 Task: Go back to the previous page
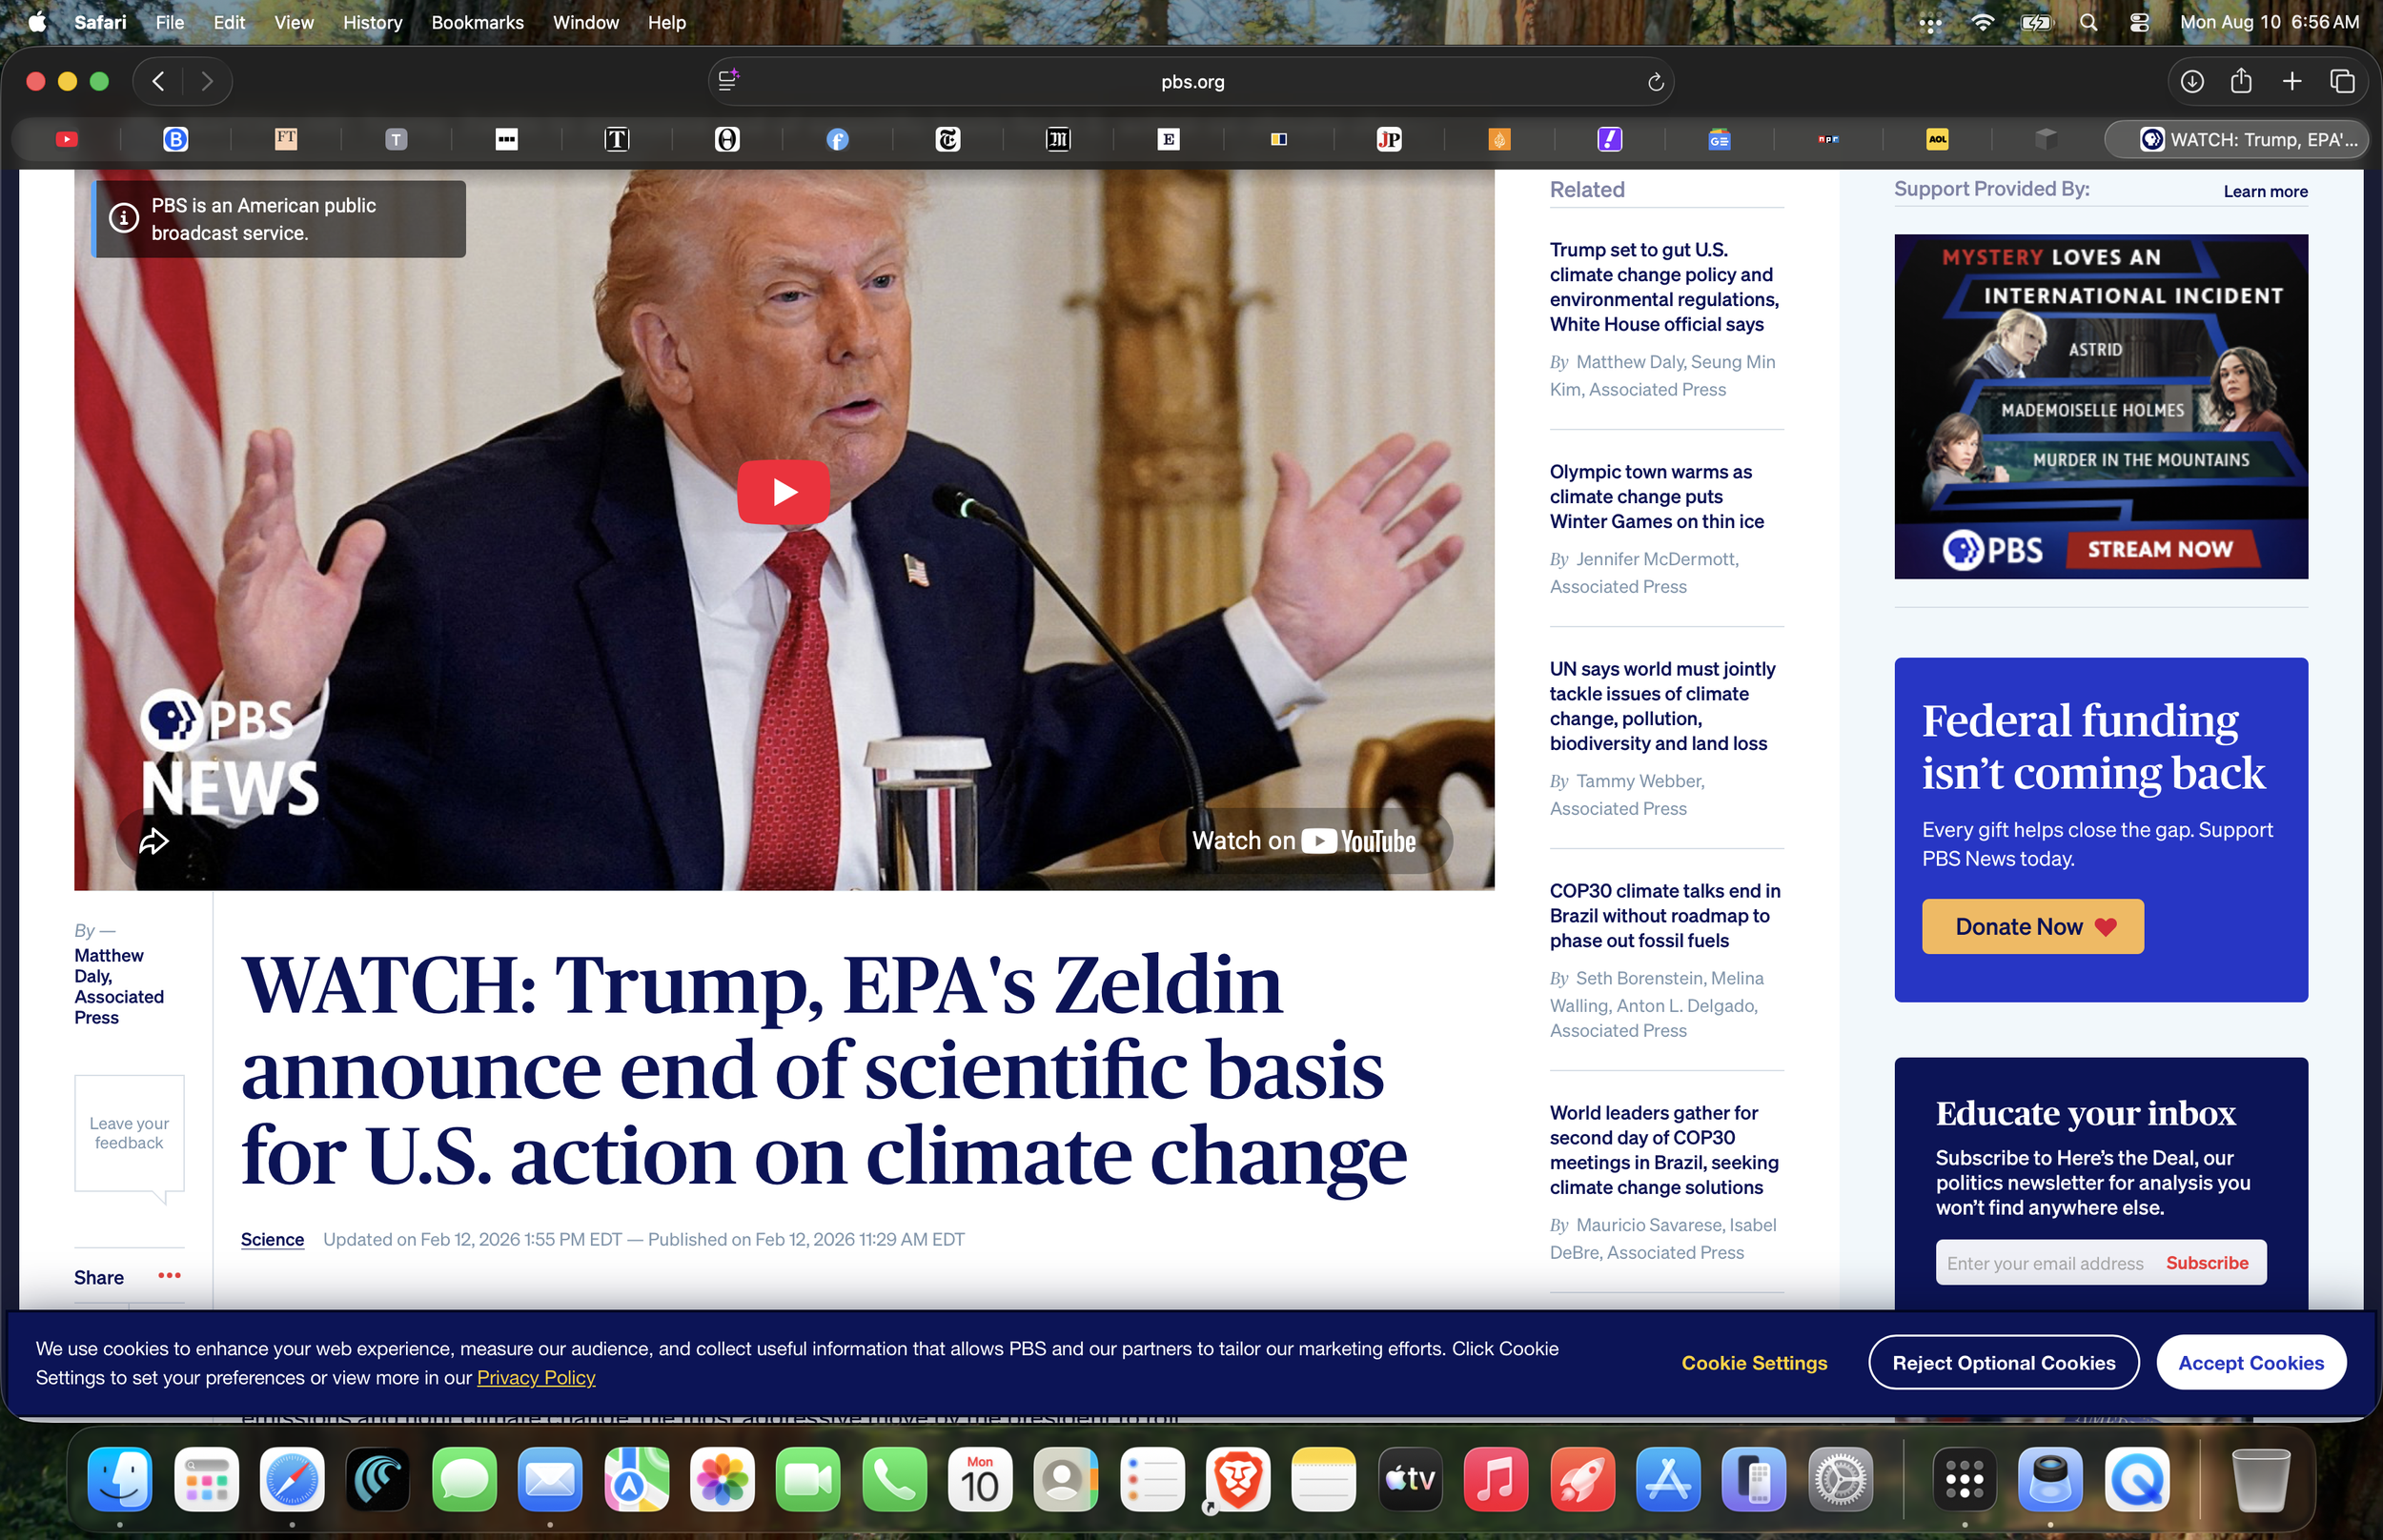tap(158, 82)
